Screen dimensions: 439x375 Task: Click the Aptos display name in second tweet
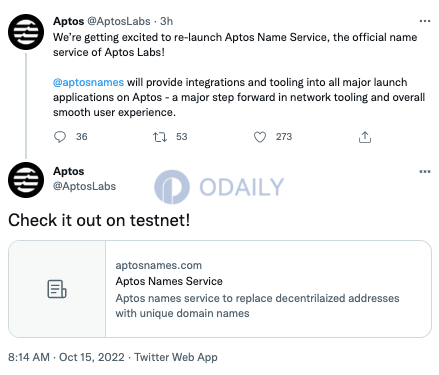69,171
